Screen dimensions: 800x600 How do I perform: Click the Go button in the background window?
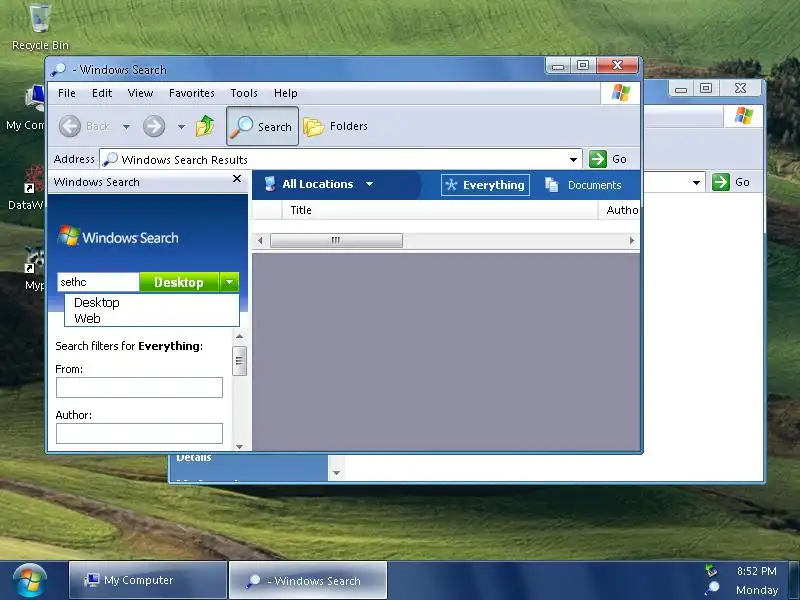pos(731,182)
